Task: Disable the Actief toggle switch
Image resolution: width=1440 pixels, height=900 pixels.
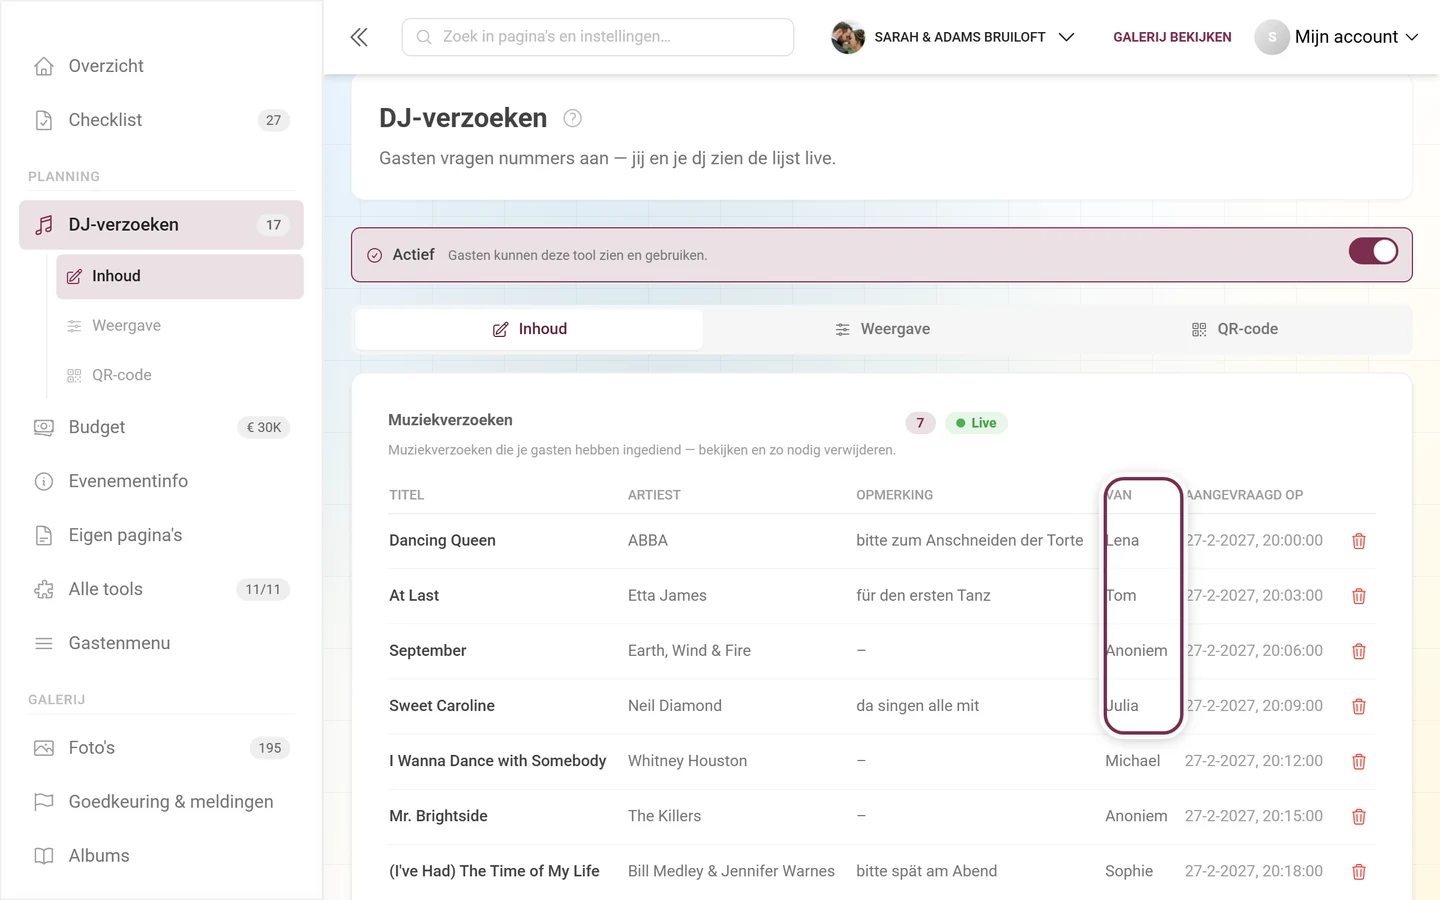Action: 1373,251
